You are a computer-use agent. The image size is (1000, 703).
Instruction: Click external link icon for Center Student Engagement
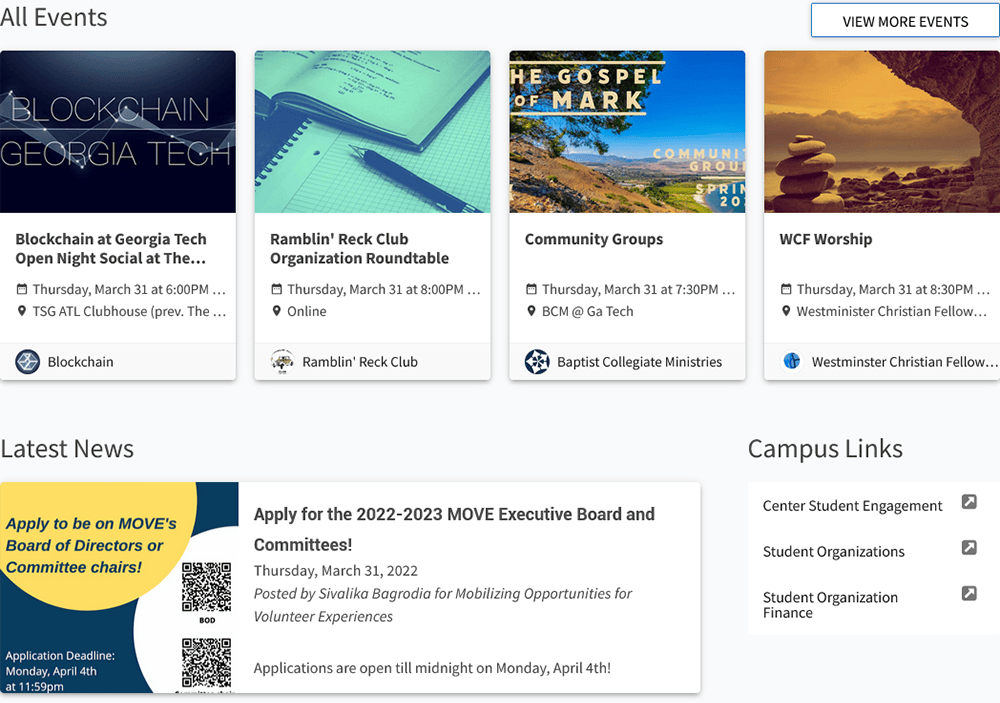coord(969,501)
